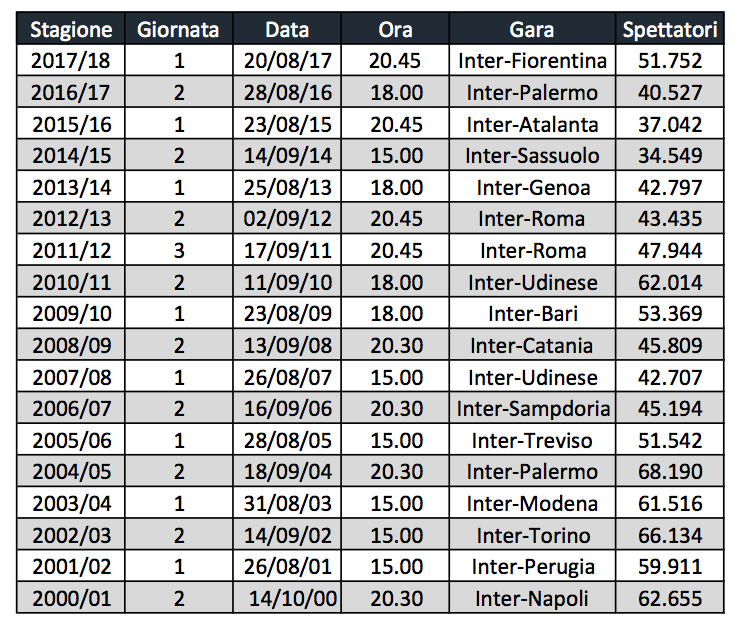Click the Gara column header
Screen dimensions: 737x624
(532, 30)
